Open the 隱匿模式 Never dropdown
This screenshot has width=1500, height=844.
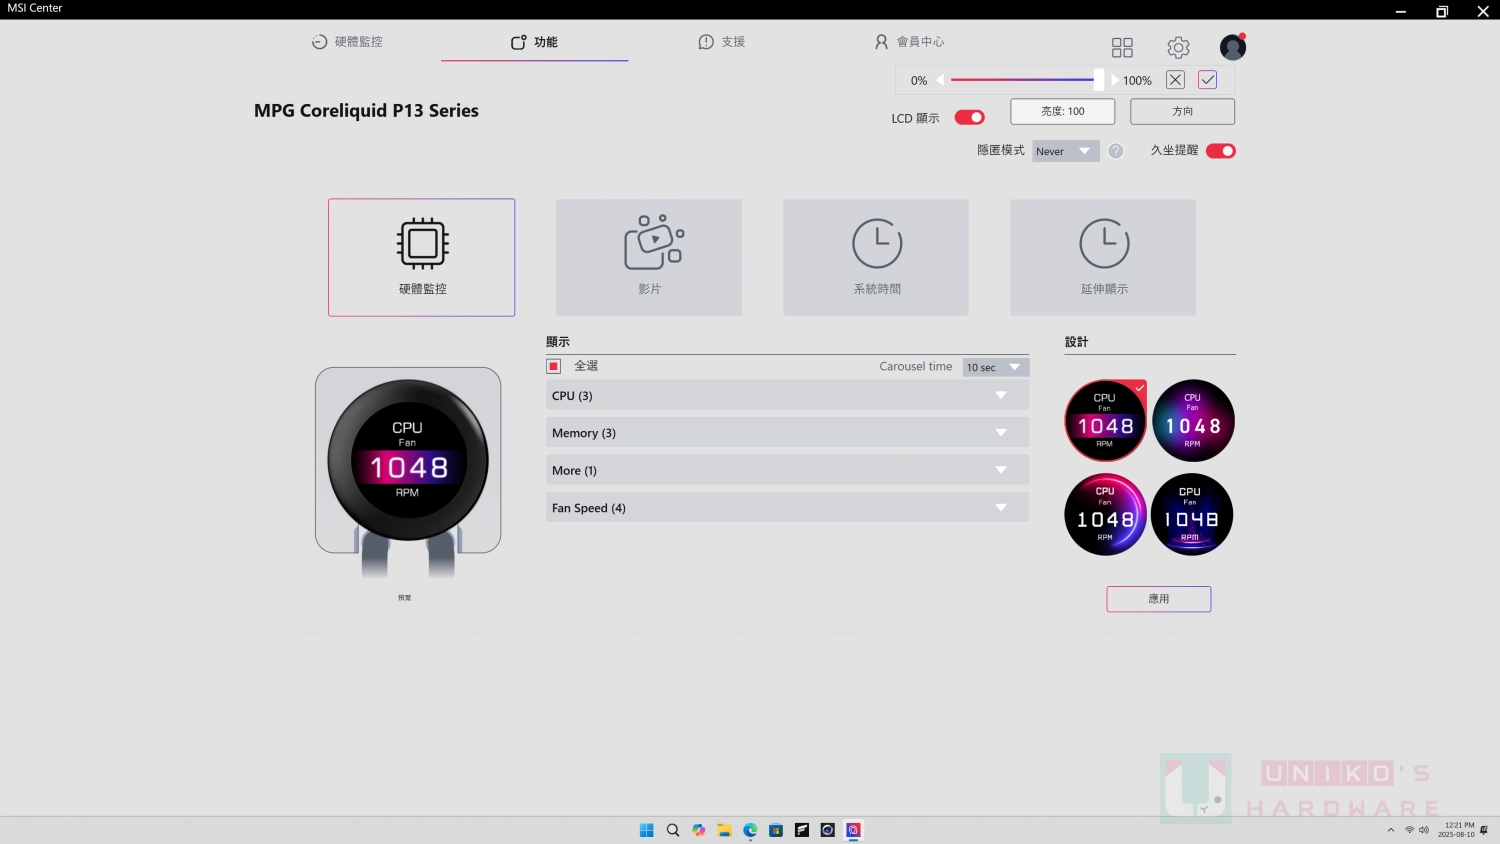(1065, 151)
